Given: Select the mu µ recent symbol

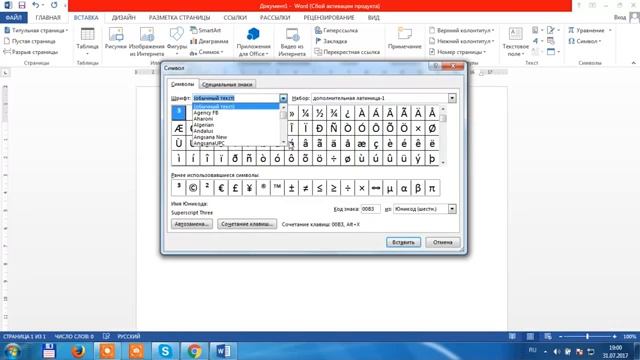Looking at the screenshot, I should tap(390, 188).
